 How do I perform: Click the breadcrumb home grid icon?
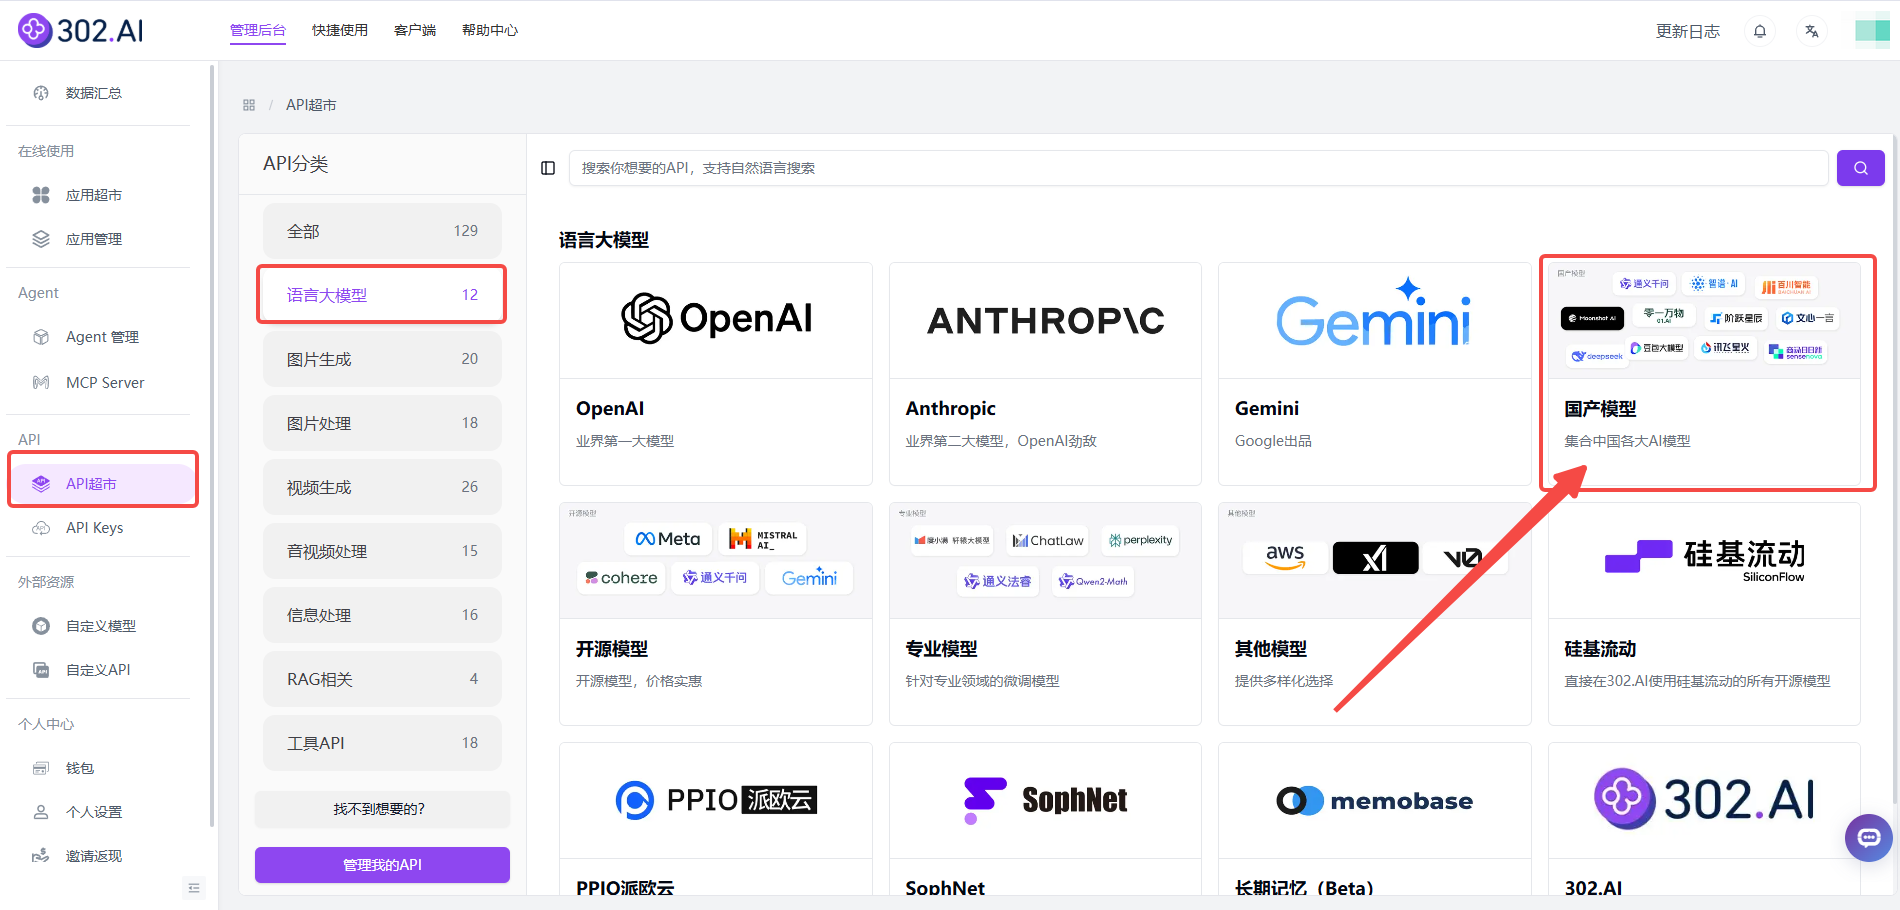tap(249, 105)
